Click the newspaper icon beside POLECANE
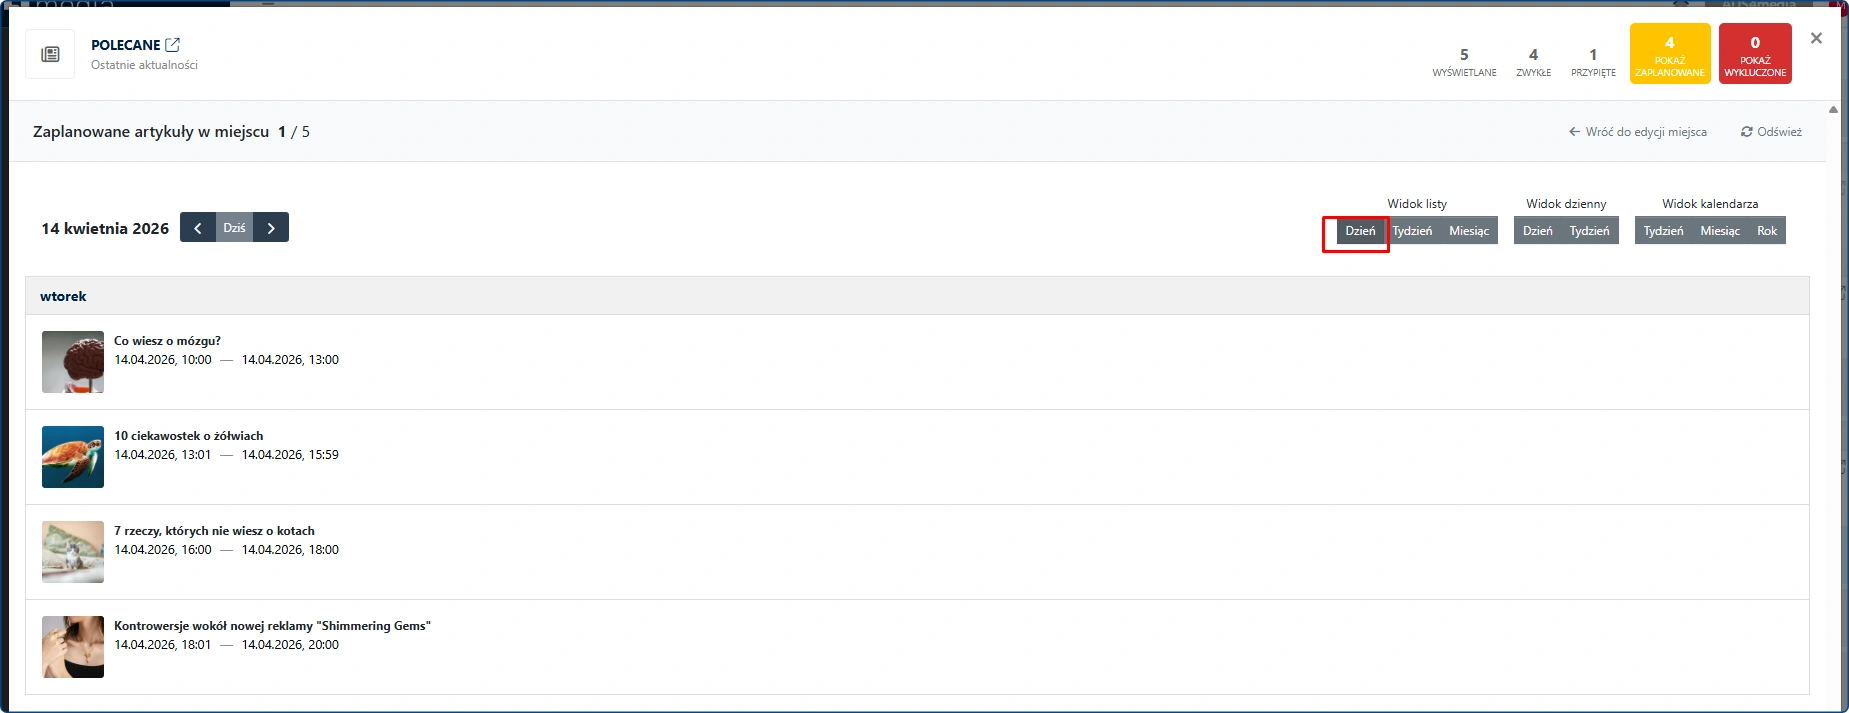The width and height of the screenshot is (1849, 713). [50, 54]
